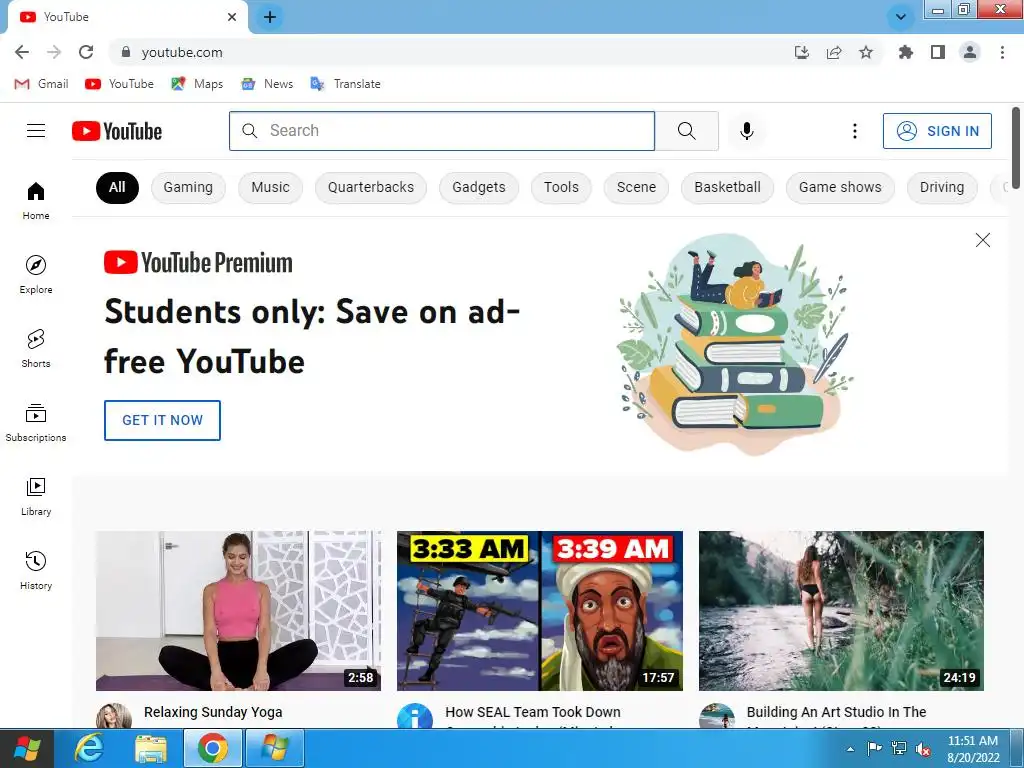
Task: Open File Explorer from taskbar
Action: (151, 748)
